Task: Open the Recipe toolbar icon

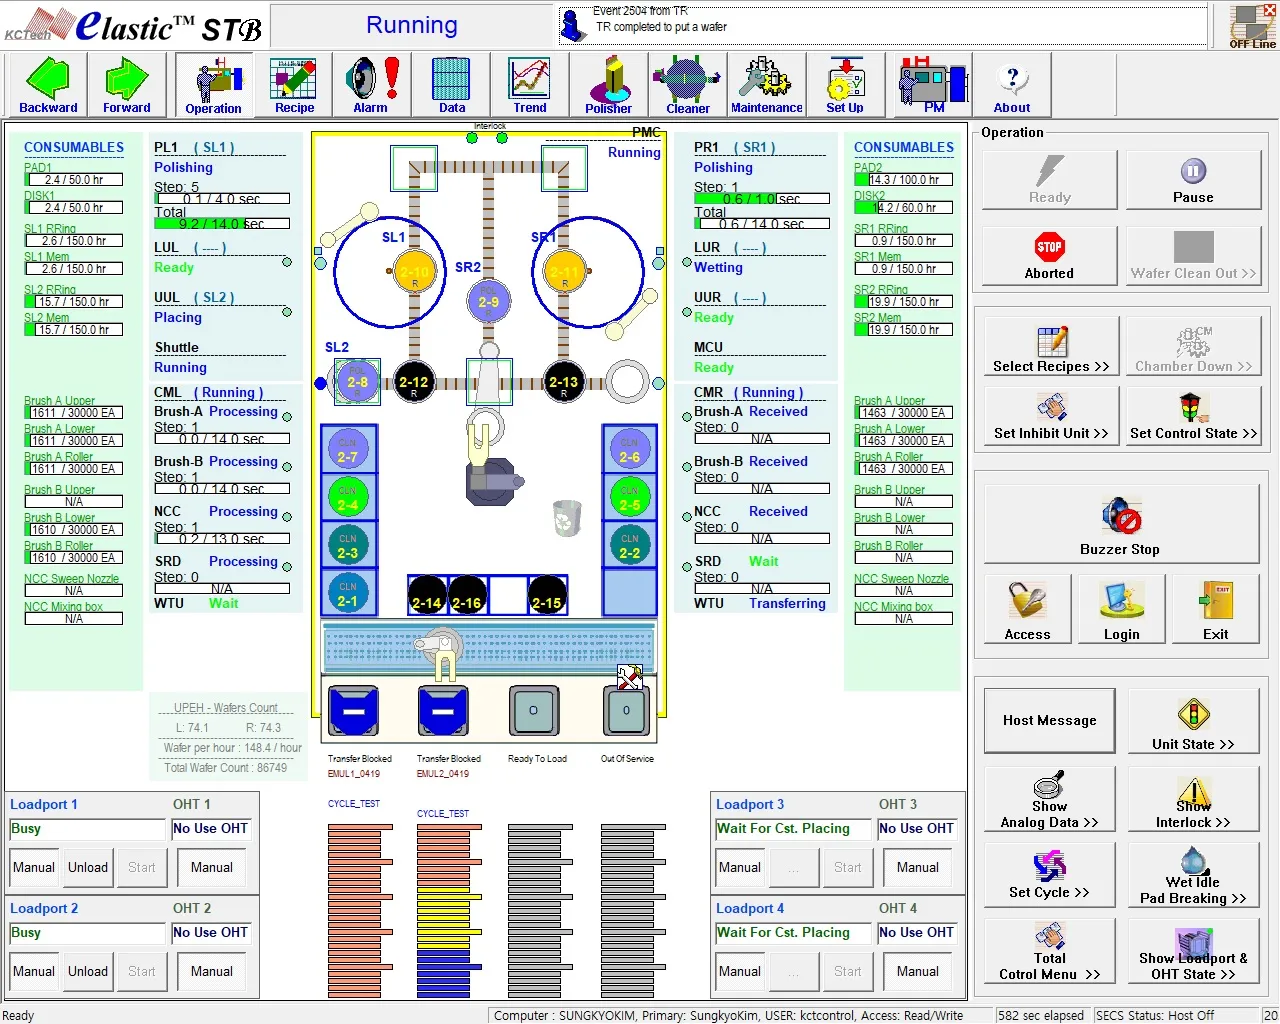Action: pos(294,86)
